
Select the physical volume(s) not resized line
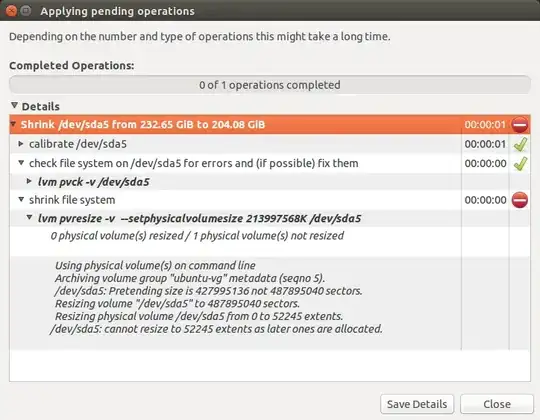(197, 236)
